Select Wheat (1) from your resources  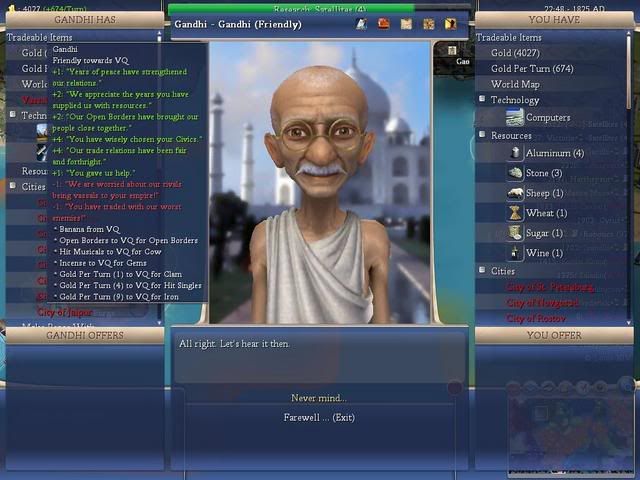point(547,213)
